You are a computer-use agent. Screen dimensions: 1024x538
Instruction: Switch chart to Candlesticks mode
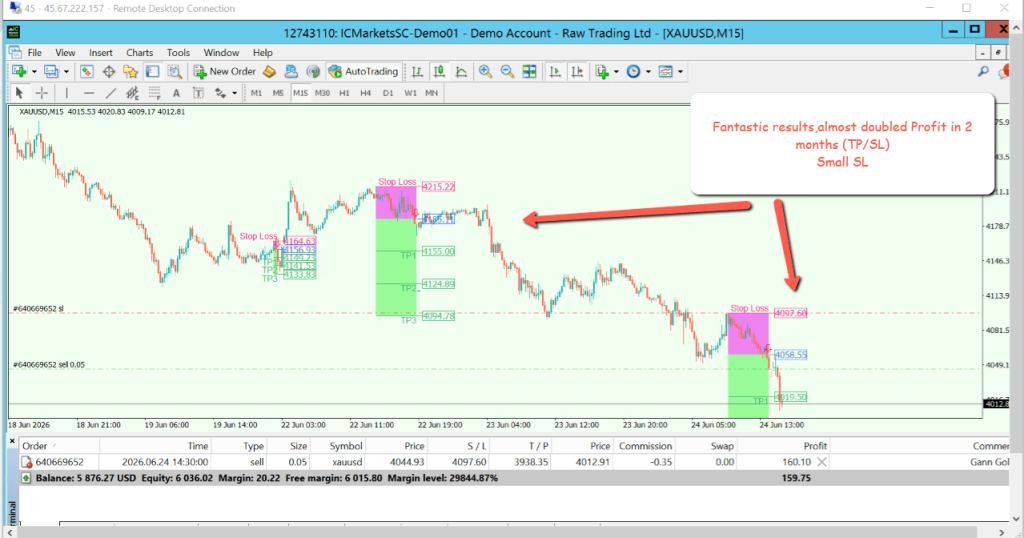pos(440,72)
